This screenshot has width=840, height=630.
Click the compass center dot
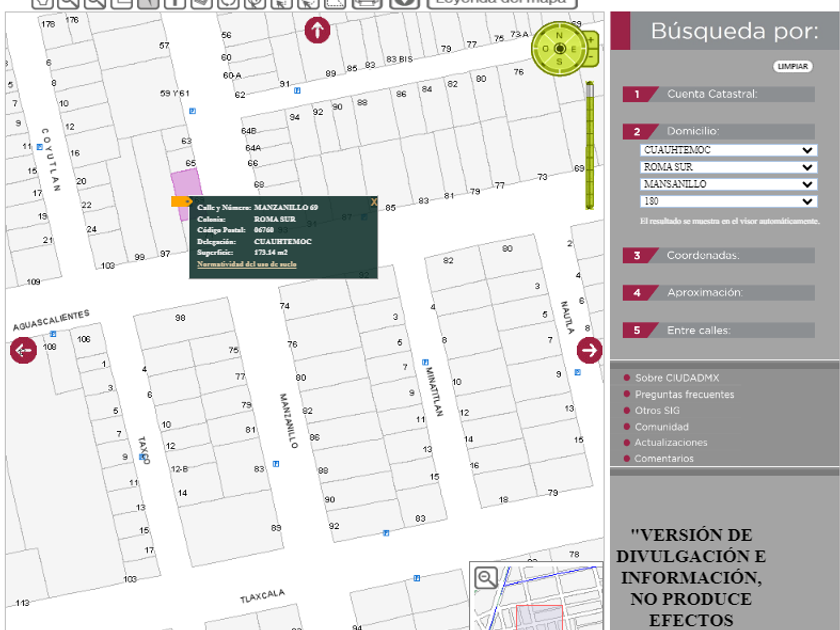(x=560, y=49)
